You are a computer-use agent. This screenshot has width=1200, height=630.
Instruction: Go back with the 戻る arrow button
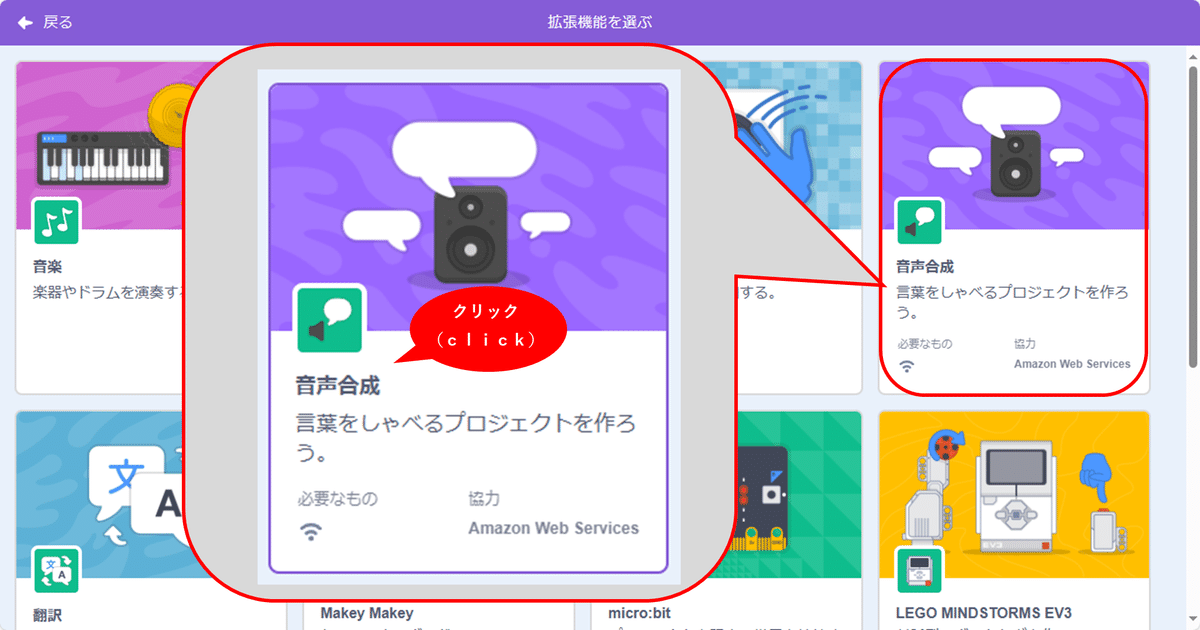tap(45, 22)
